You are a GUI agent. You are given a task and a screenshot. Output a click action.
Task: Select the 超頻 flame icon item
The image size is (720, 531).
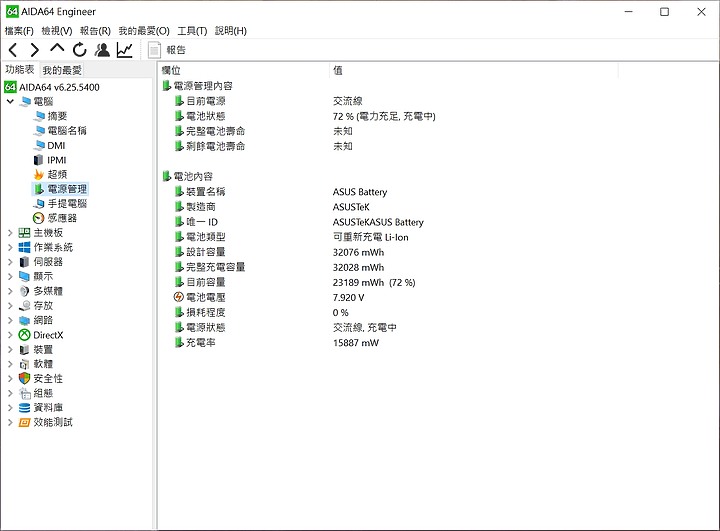(x=39, y=175)
